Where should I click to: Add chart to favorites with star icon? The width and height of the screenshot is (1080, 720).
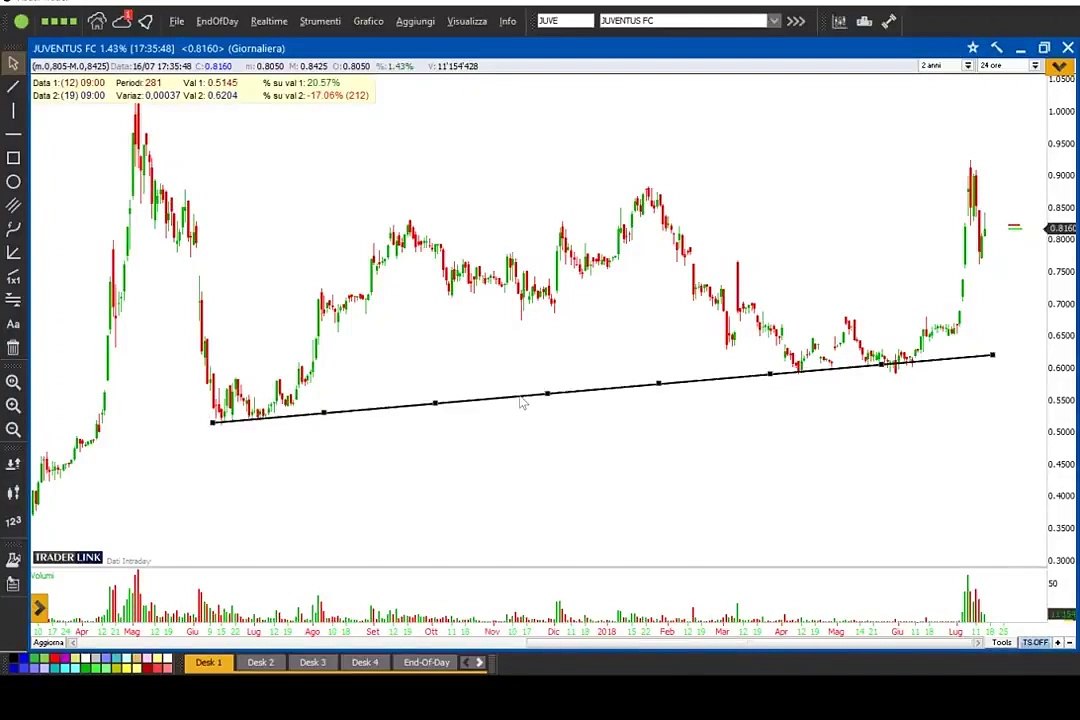pos(973,48)
